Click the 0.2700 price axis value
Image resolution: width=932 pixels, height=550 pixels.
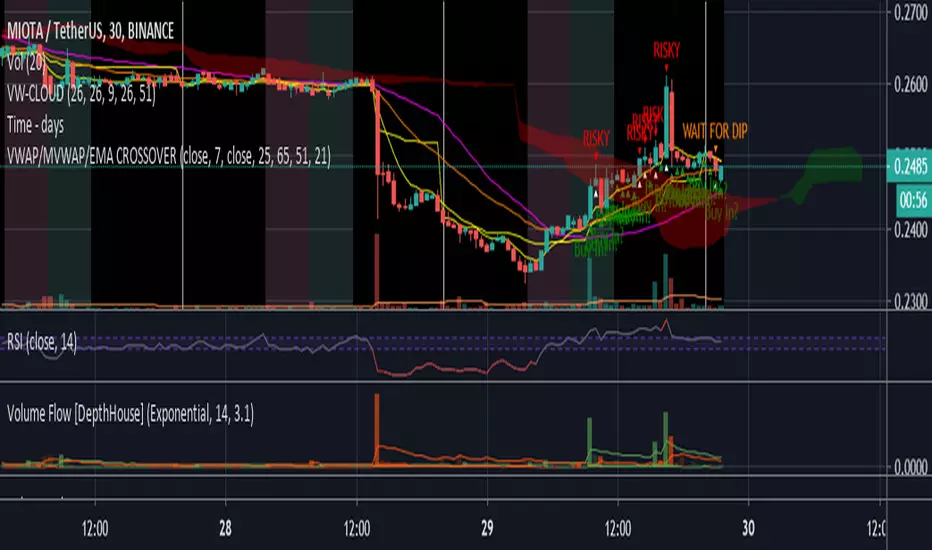[911, 13]
